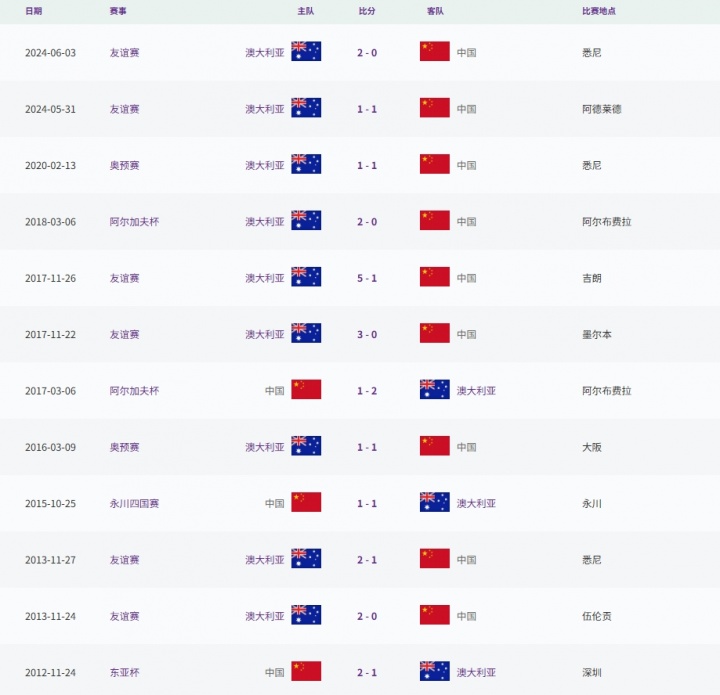Click China flag in the 2017-11-22 墨尔本 match
This screenshot has height=695, width=720.
tap(434, 334)
